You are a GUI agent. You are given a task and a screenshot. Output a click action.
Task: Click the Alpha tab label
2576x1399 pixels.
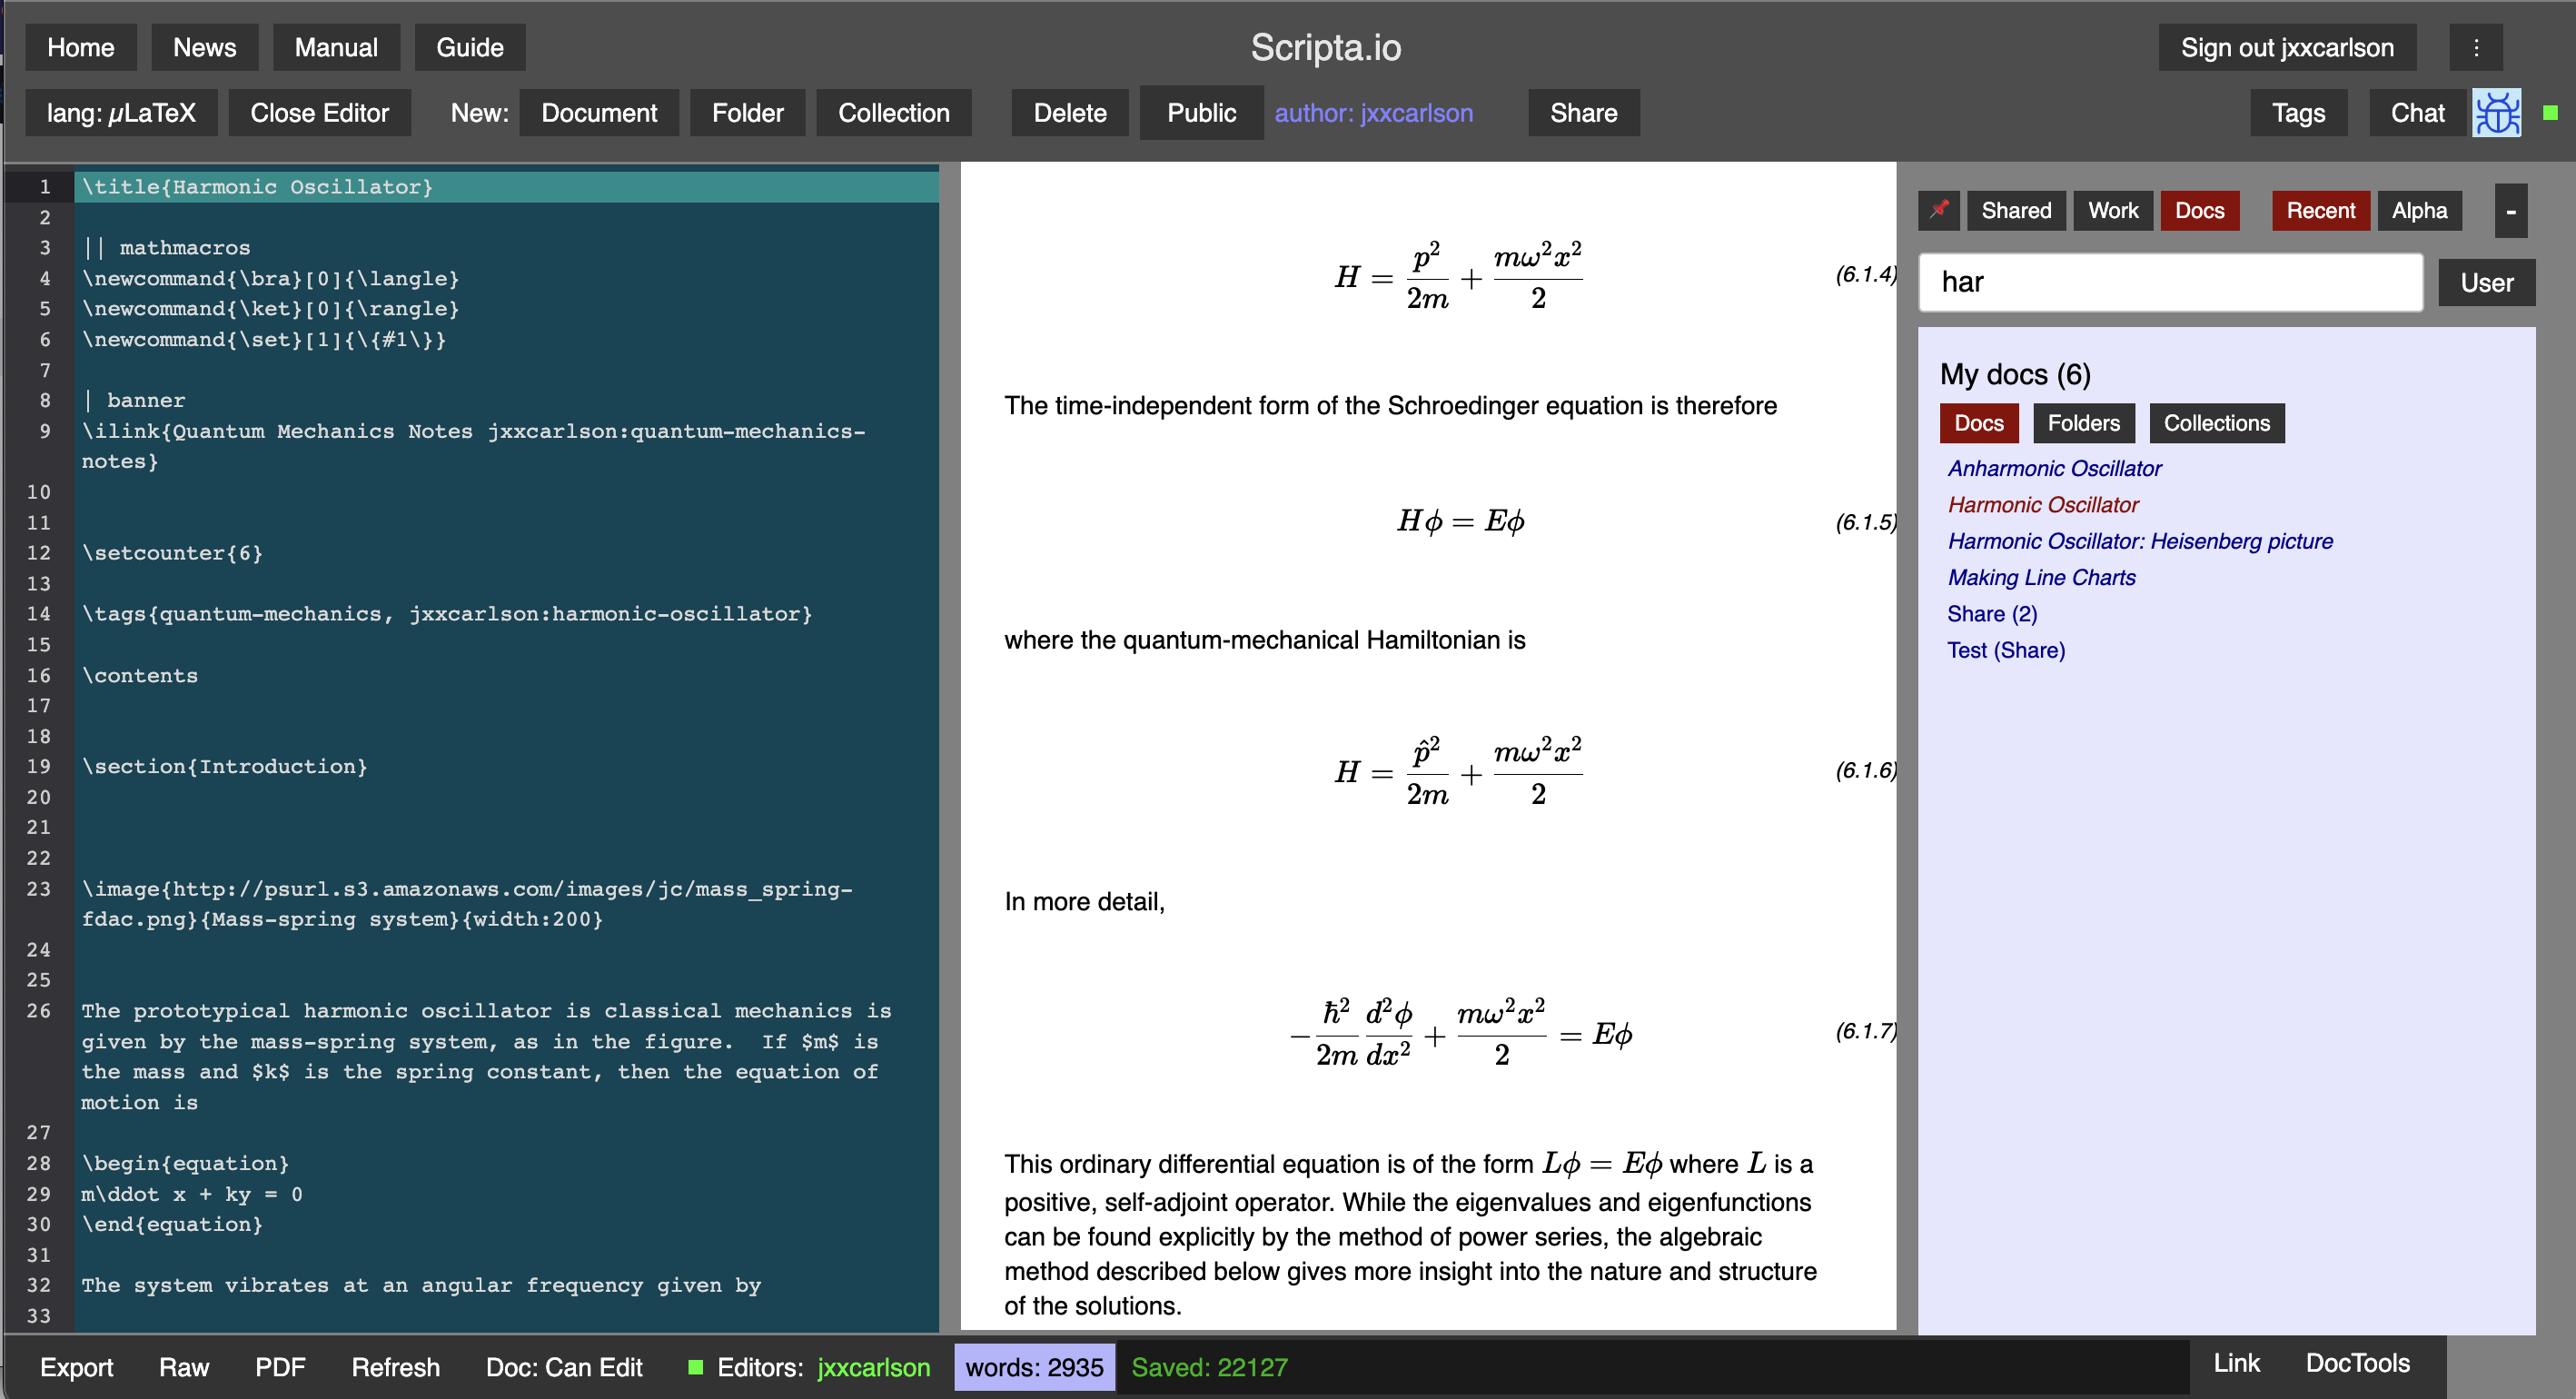(x=2421, y=208)
